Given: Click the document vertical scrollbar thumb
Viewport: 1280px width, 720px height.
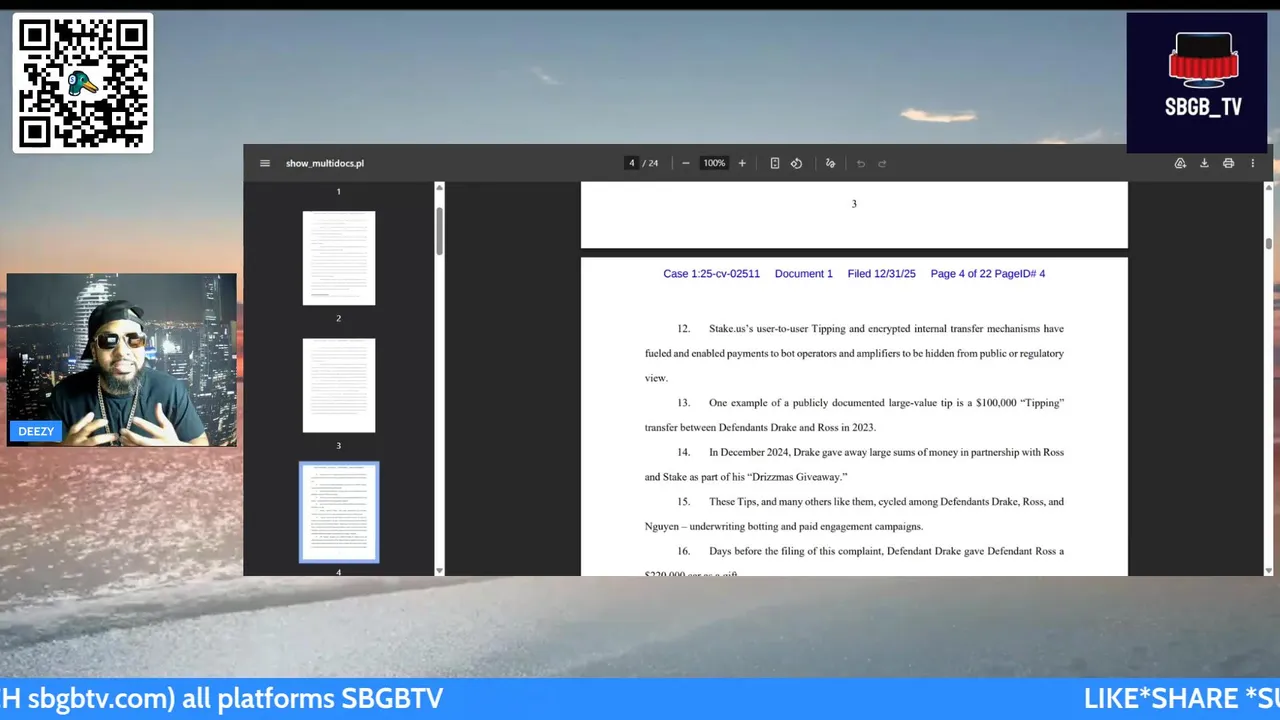Looking at the screenshot, I should click(x=1268, y=243).
